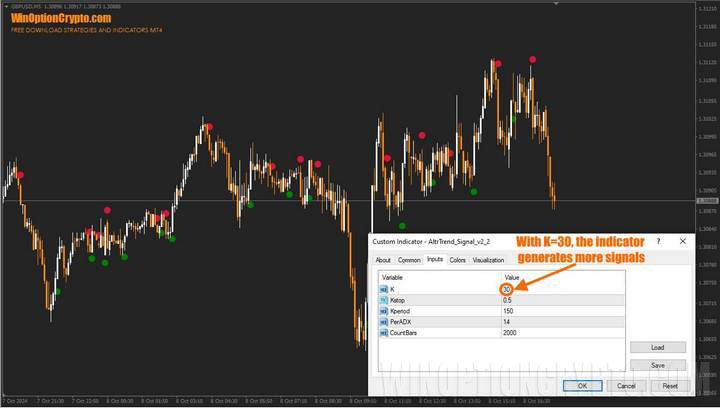Open the Visualization tab

click(x=489, y=260)
